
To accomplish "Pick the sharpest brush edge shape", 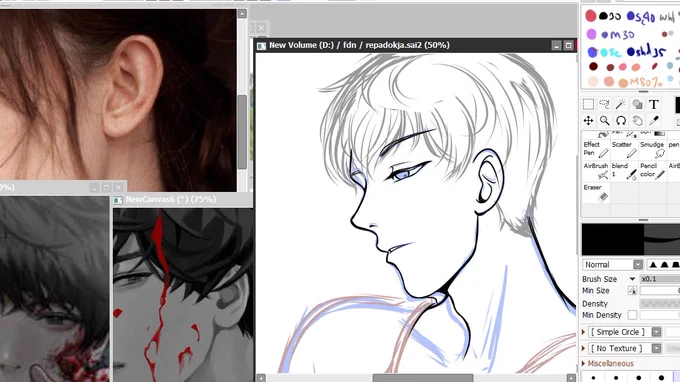I will tap(653, 264).
